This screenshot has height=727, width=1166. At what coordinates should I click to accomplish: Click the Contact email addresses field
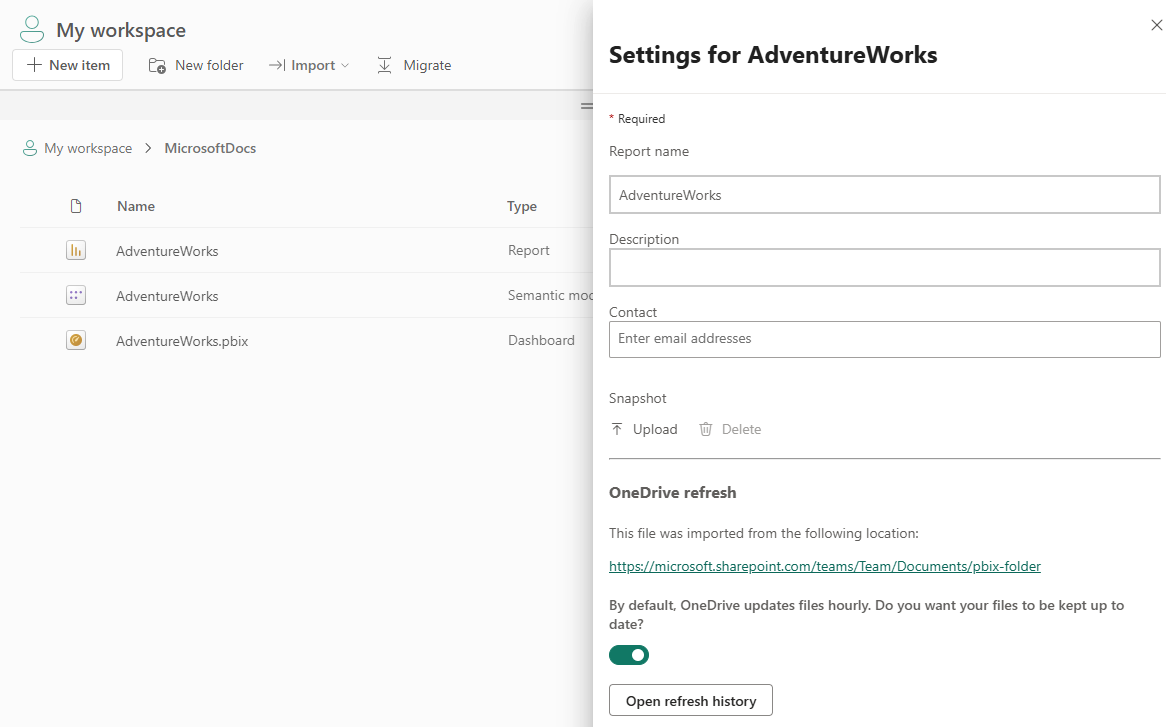coord(884,339)
